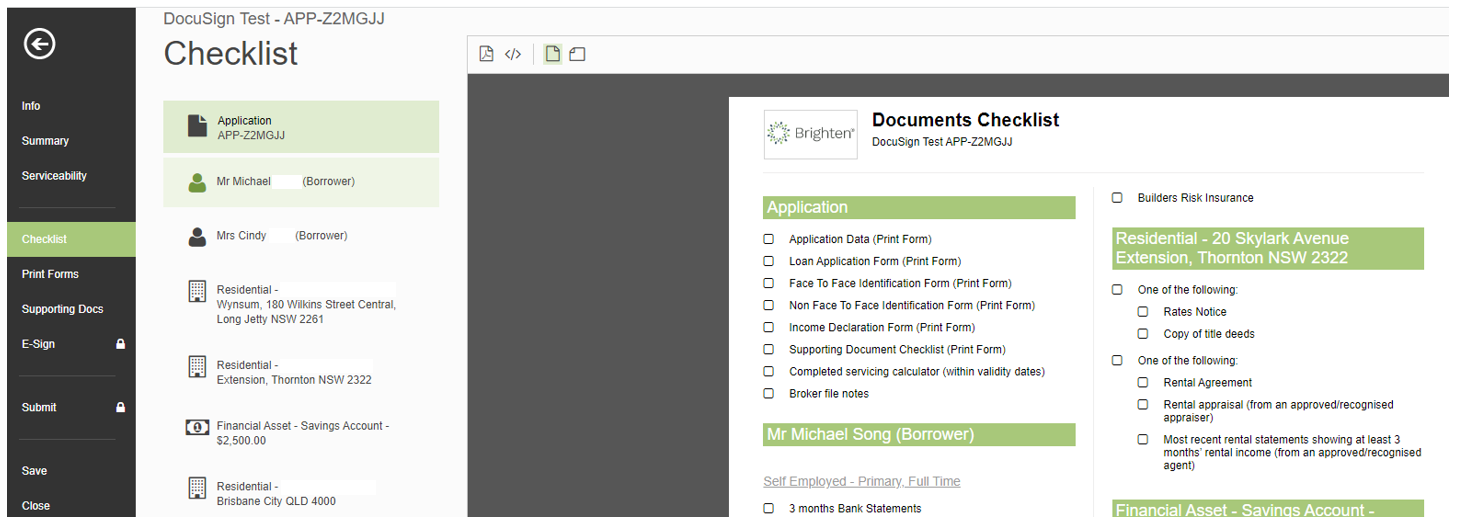Viewport: 1458px width, 525px height.
Task: Click Save in the sidebar
Action: [x=35, y=471]
